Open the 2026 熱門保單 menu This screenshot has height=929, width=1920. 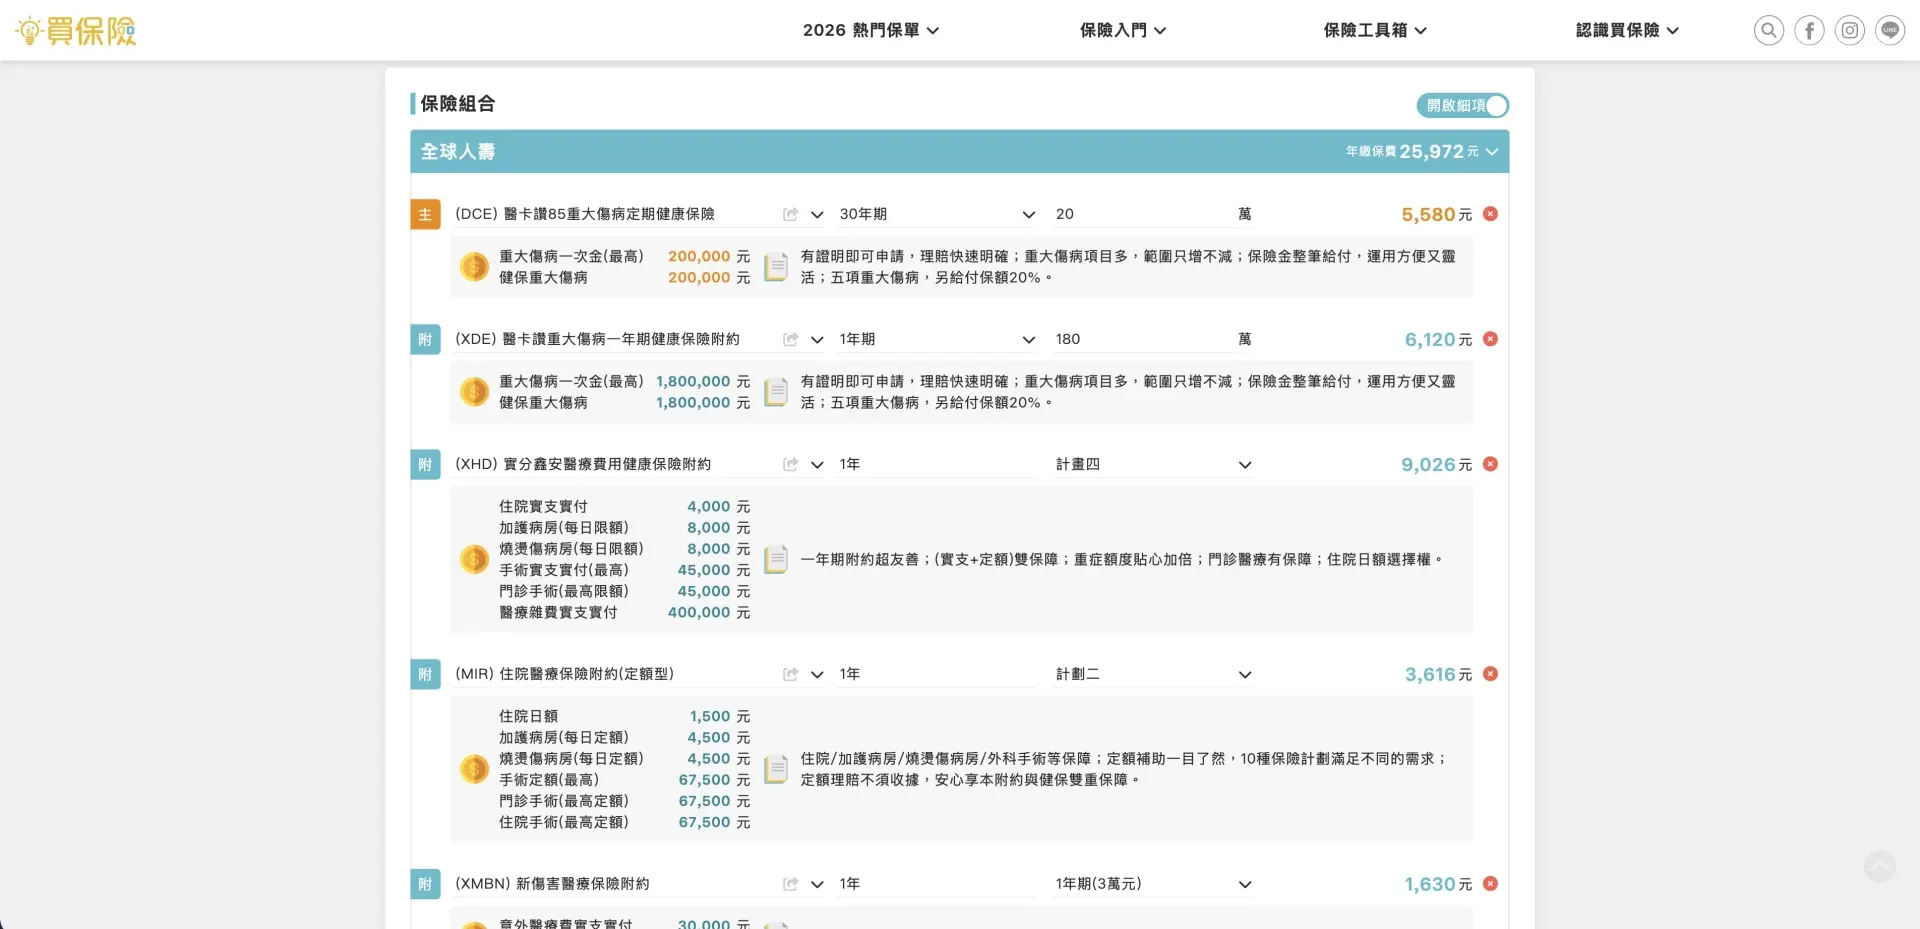870,30
